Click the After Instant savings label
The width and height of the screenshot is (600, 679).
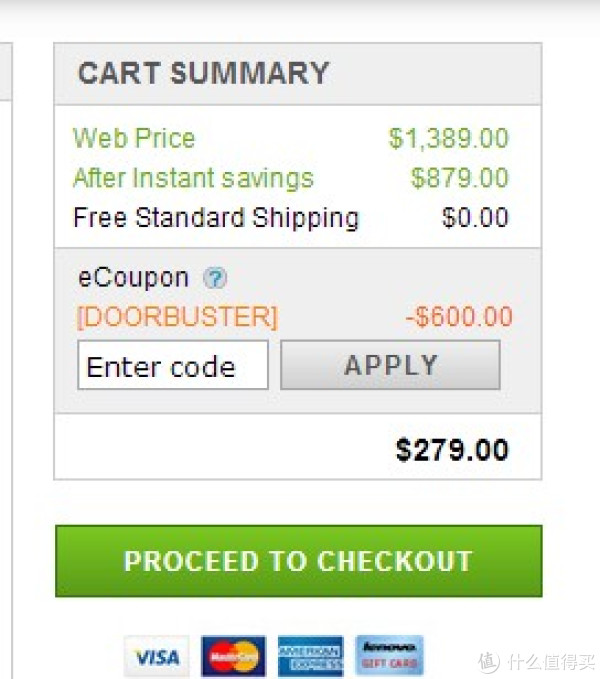coord(194,178)
